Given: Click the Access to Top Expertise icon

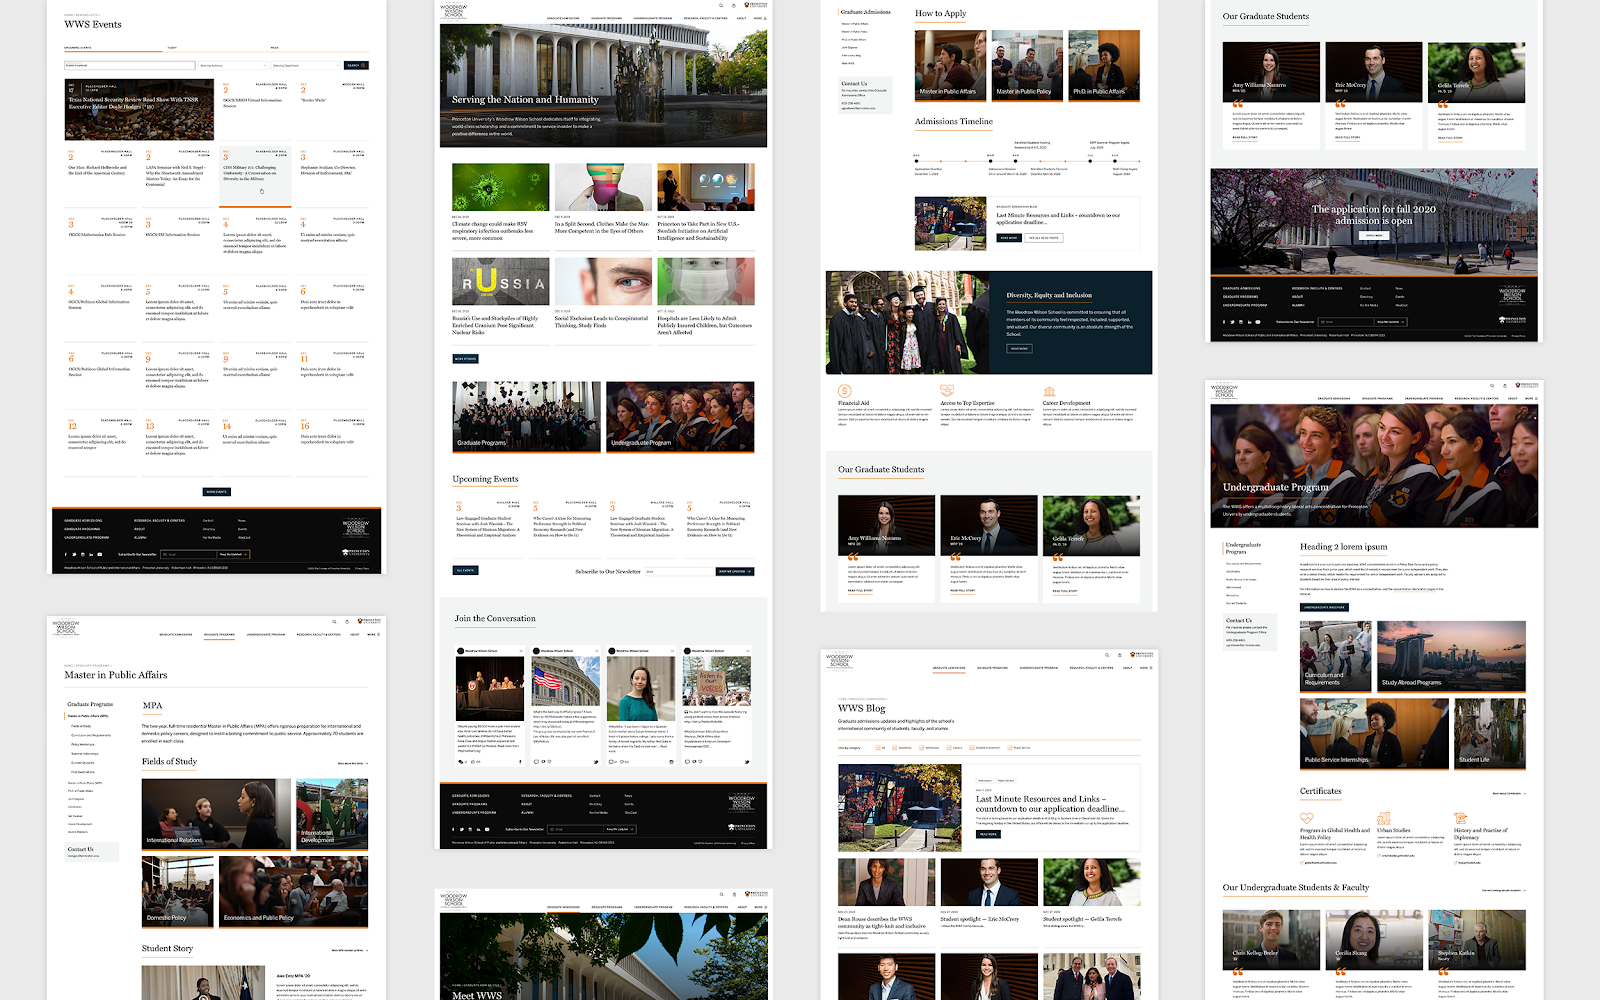Looking at the screenshot, I should 947,391.
